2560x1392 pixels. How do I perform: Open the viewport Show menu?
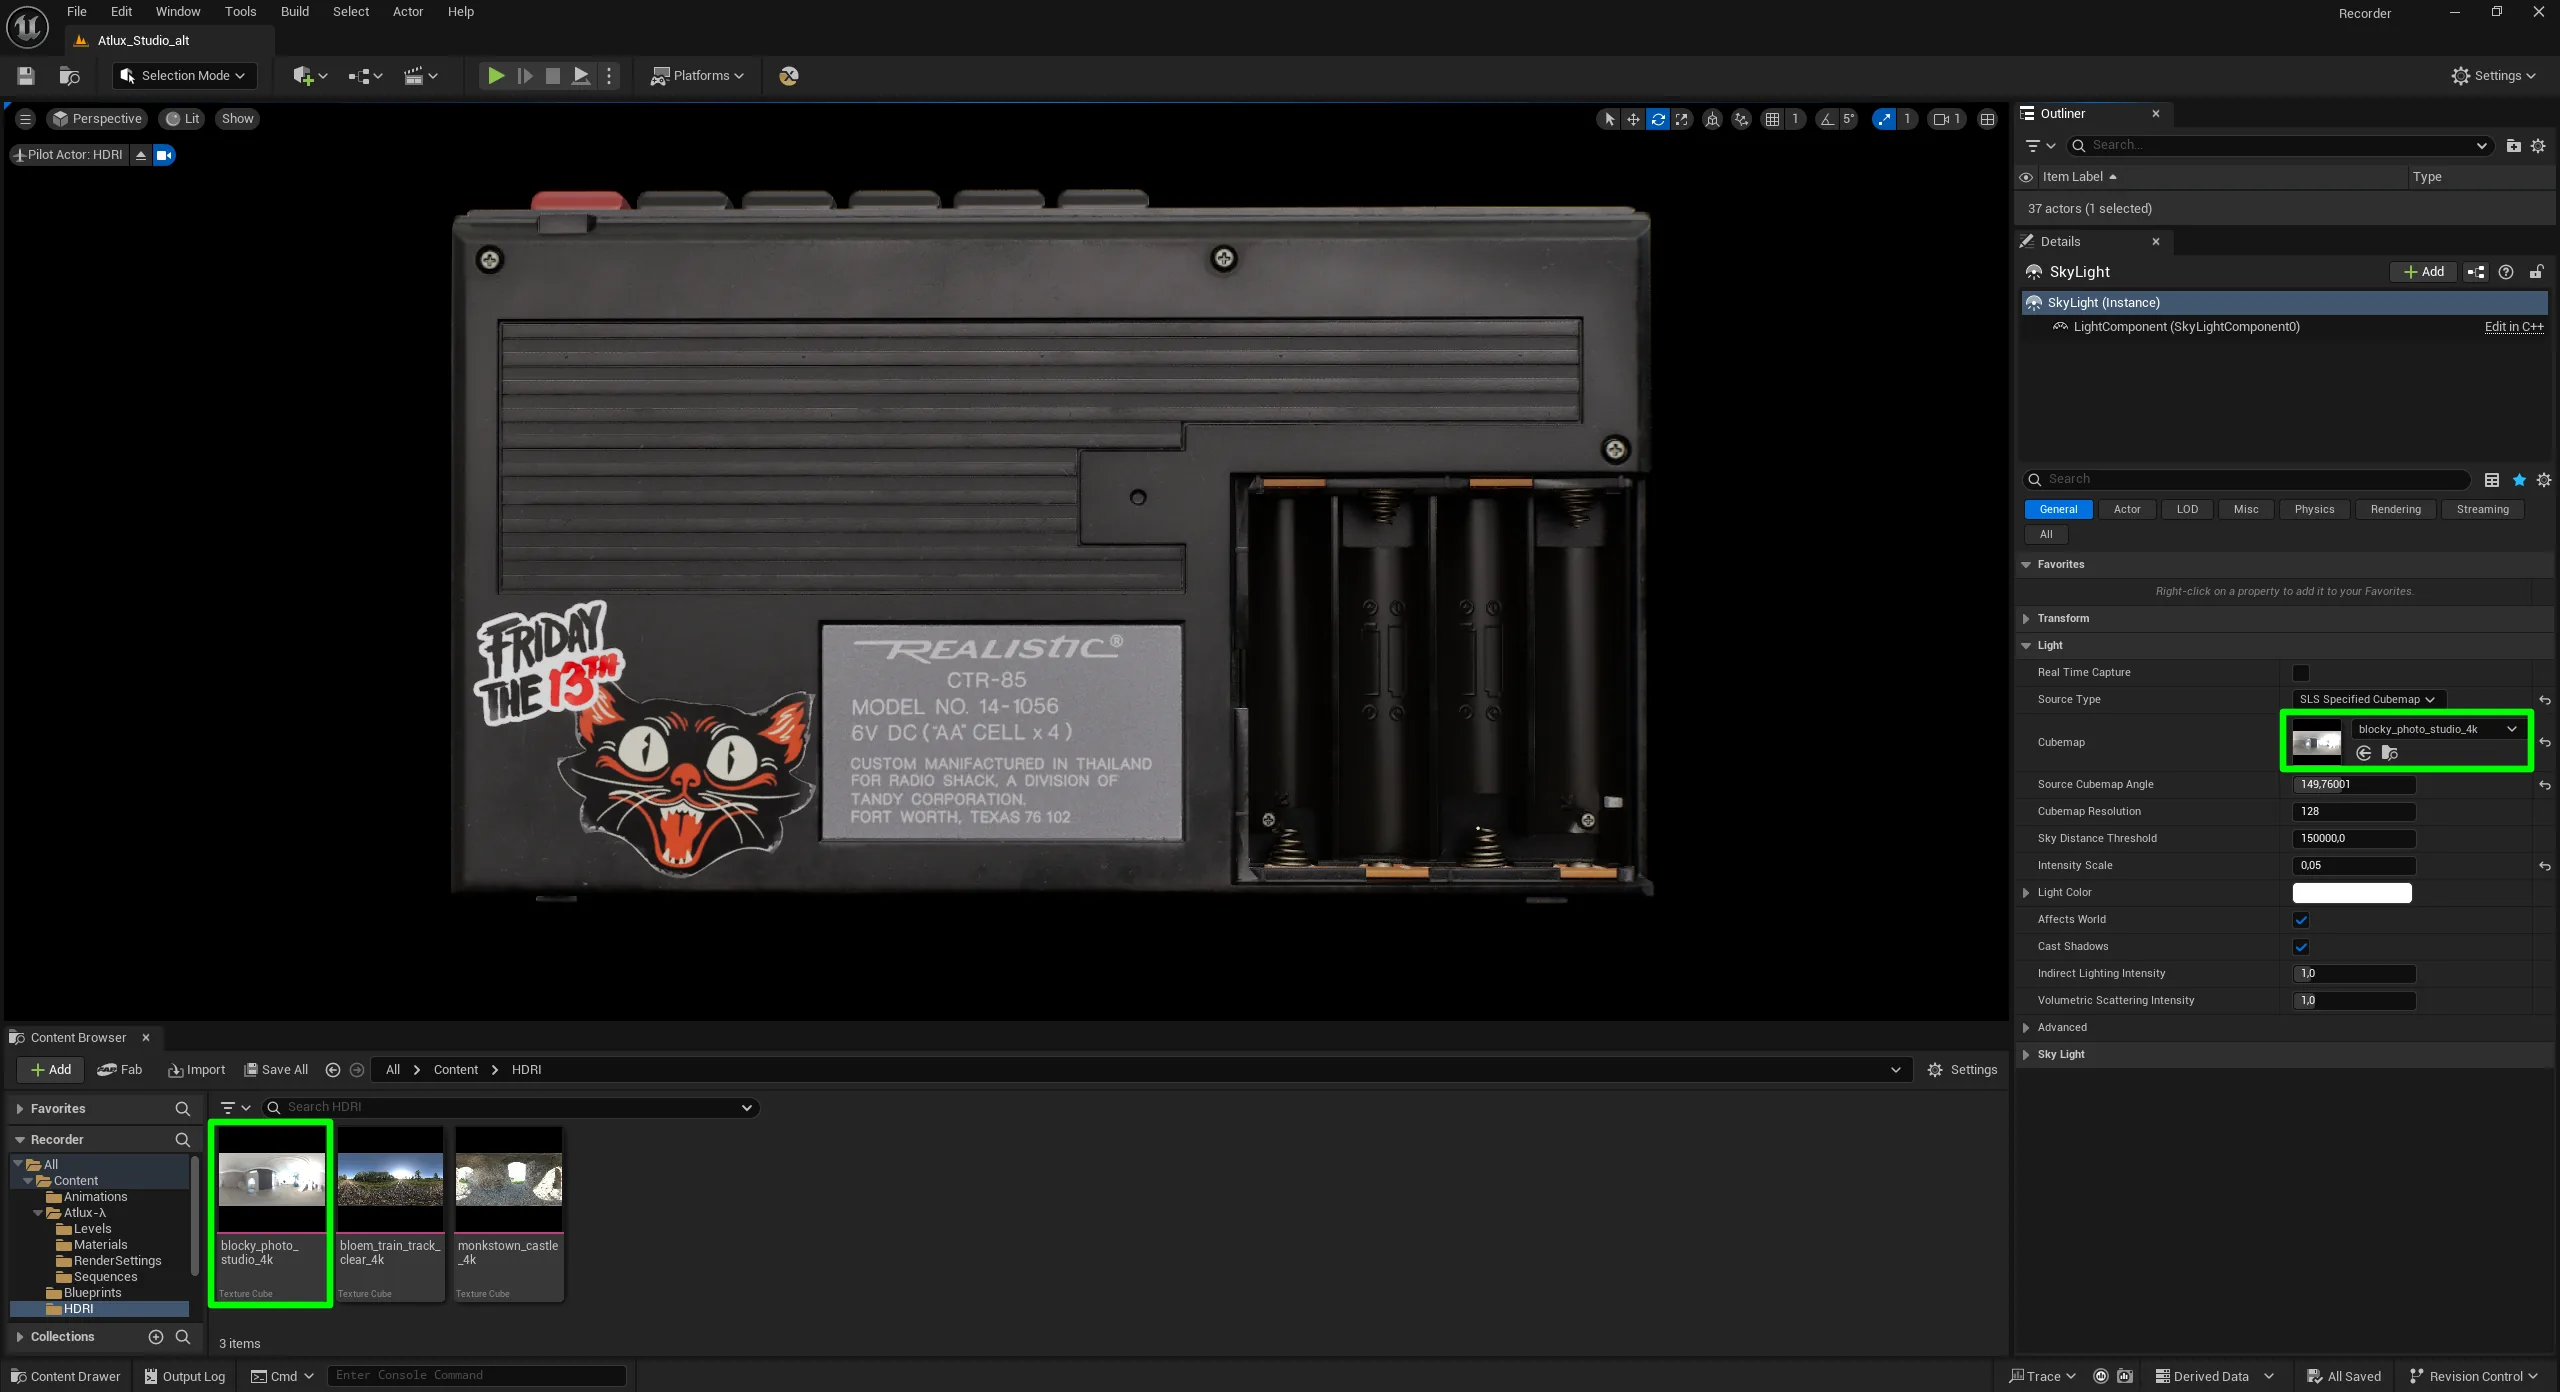[237, 119]
